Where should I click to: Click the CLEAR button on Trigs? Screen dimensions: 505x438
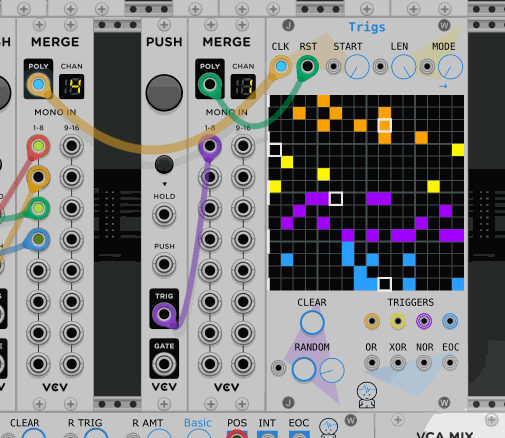(x=312, y=322)
